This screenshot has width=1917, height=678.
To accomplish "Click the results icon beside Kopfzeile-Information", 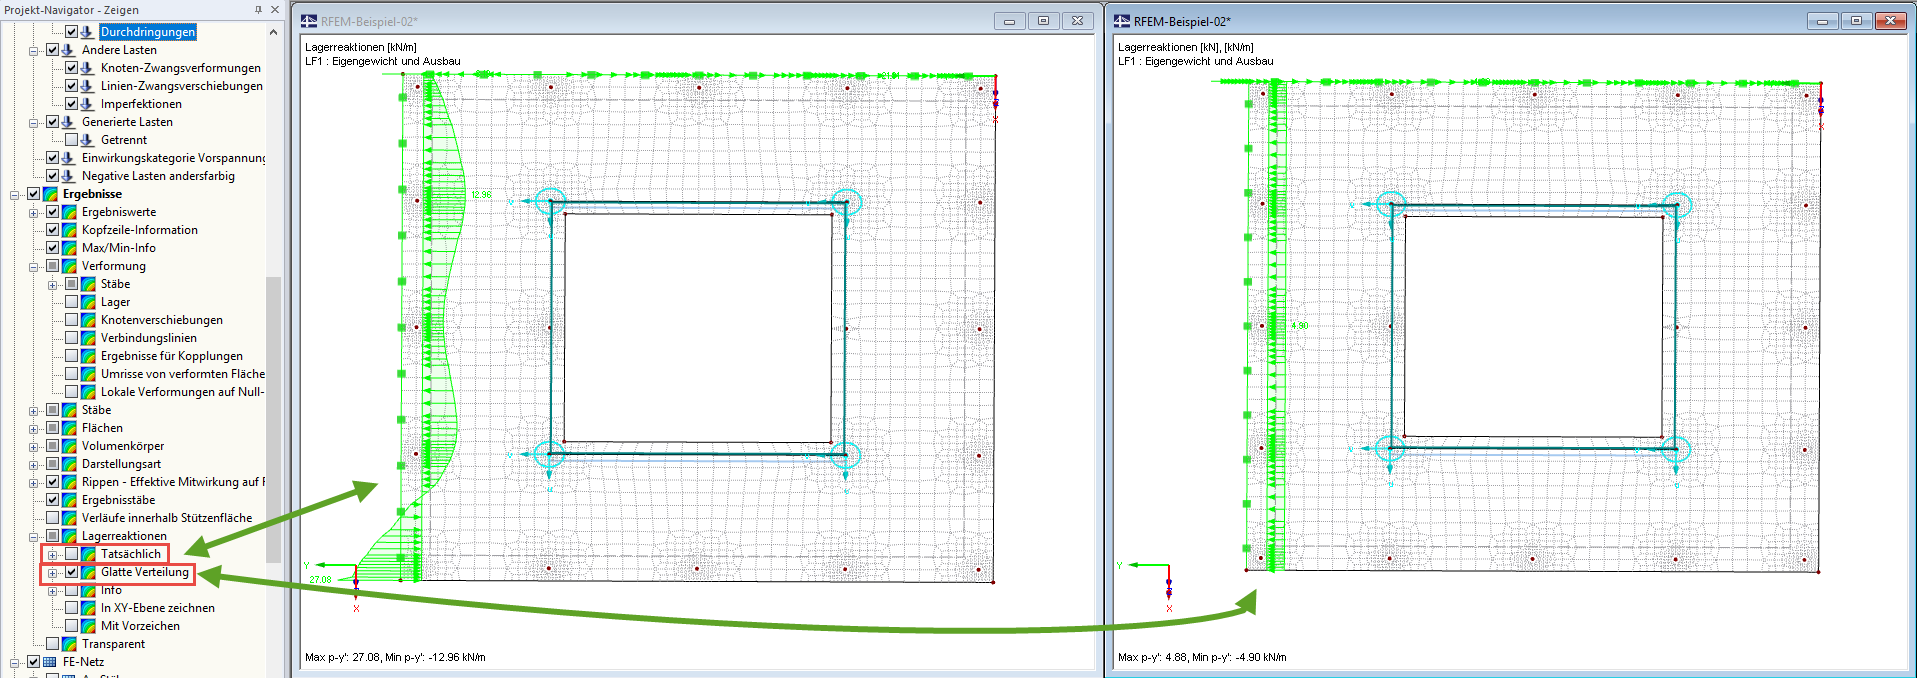I will click(x=69, y=230).
